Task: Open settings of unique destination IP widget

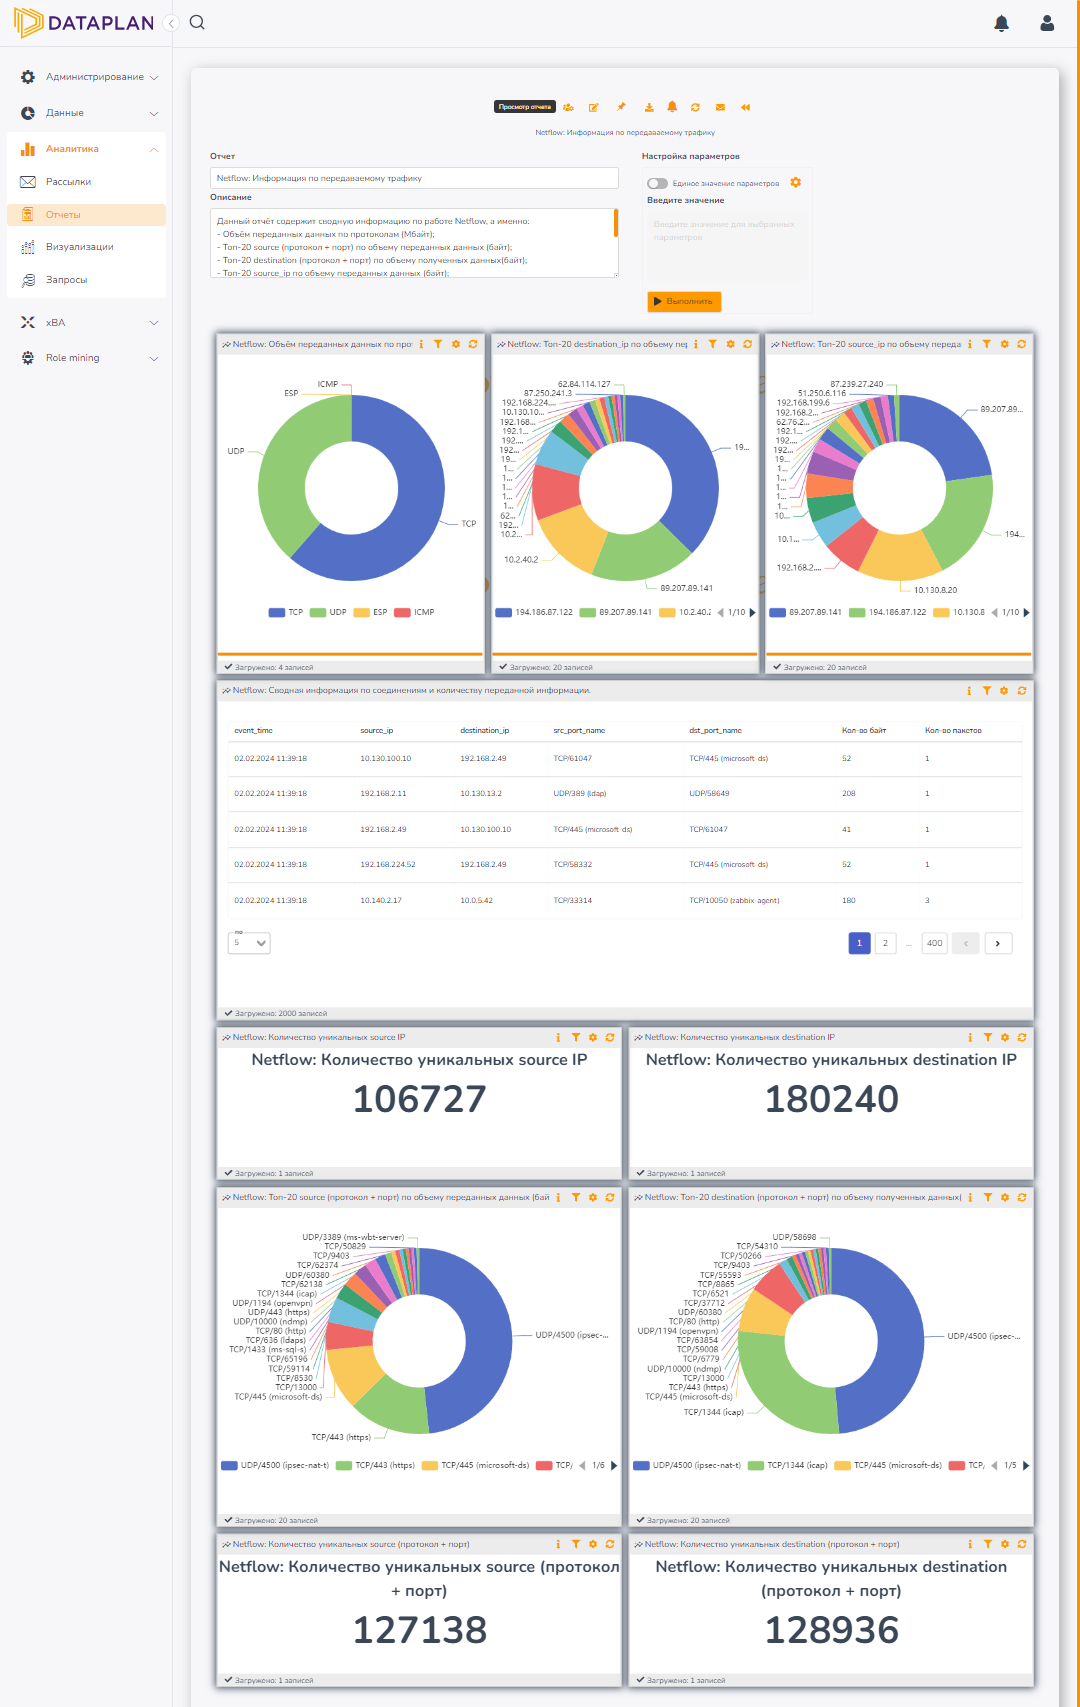Action: pos(1005,1037)
